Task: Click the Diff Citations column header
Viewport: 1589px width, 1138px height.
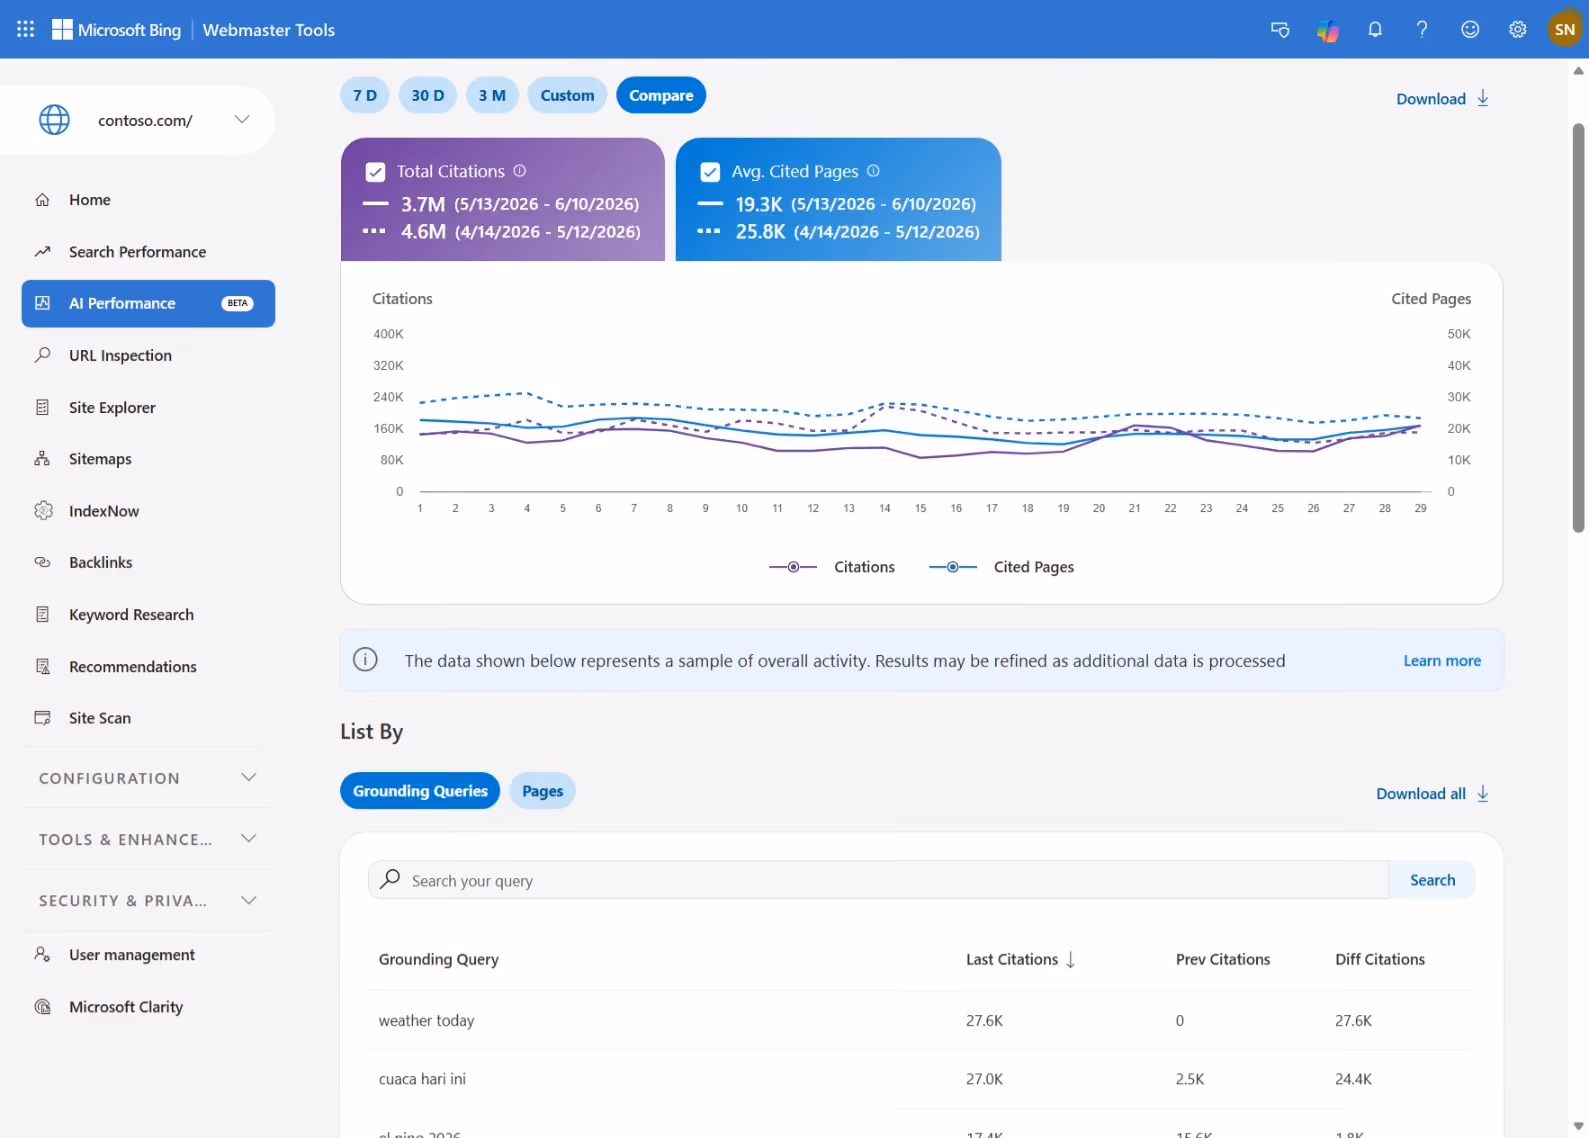Action: pyautogui.click(x=1380, y=959)
